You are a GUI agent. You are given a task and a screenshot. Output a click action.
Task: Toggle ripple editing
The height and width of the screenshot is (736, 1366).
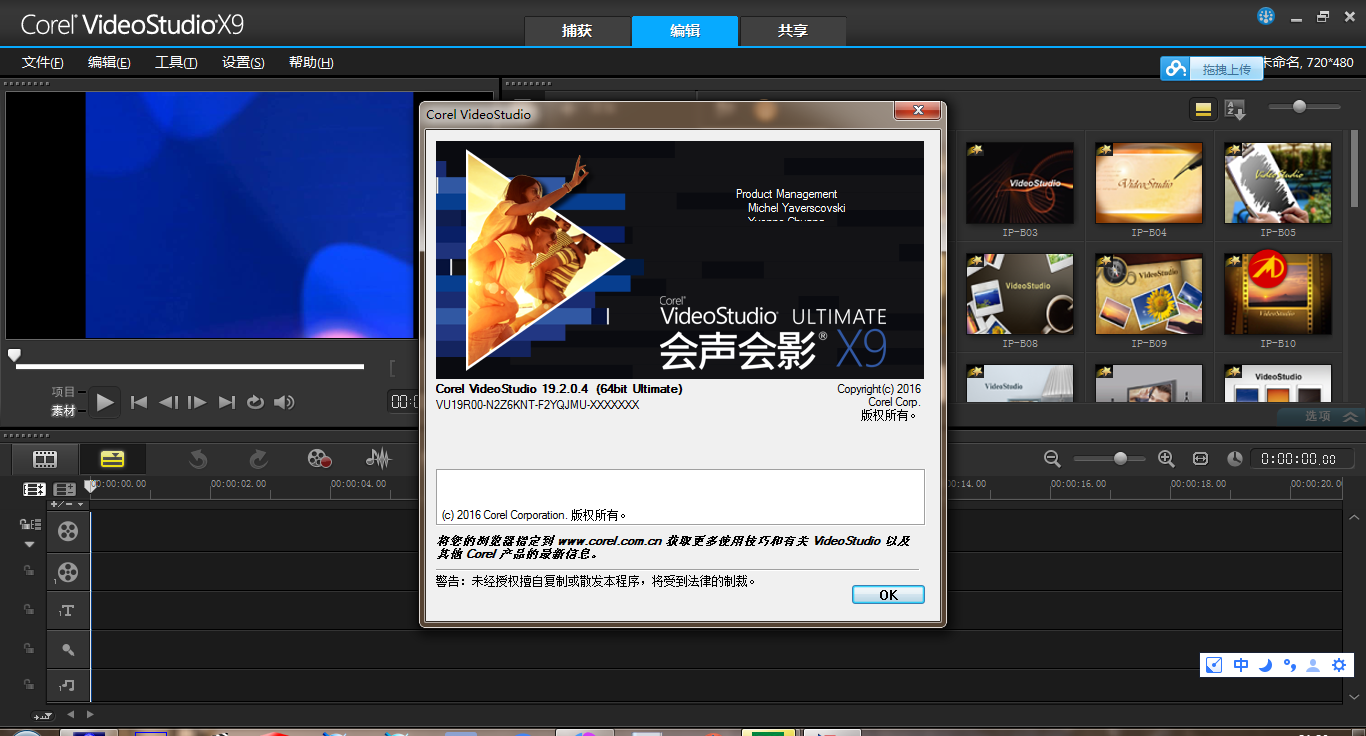30,525
